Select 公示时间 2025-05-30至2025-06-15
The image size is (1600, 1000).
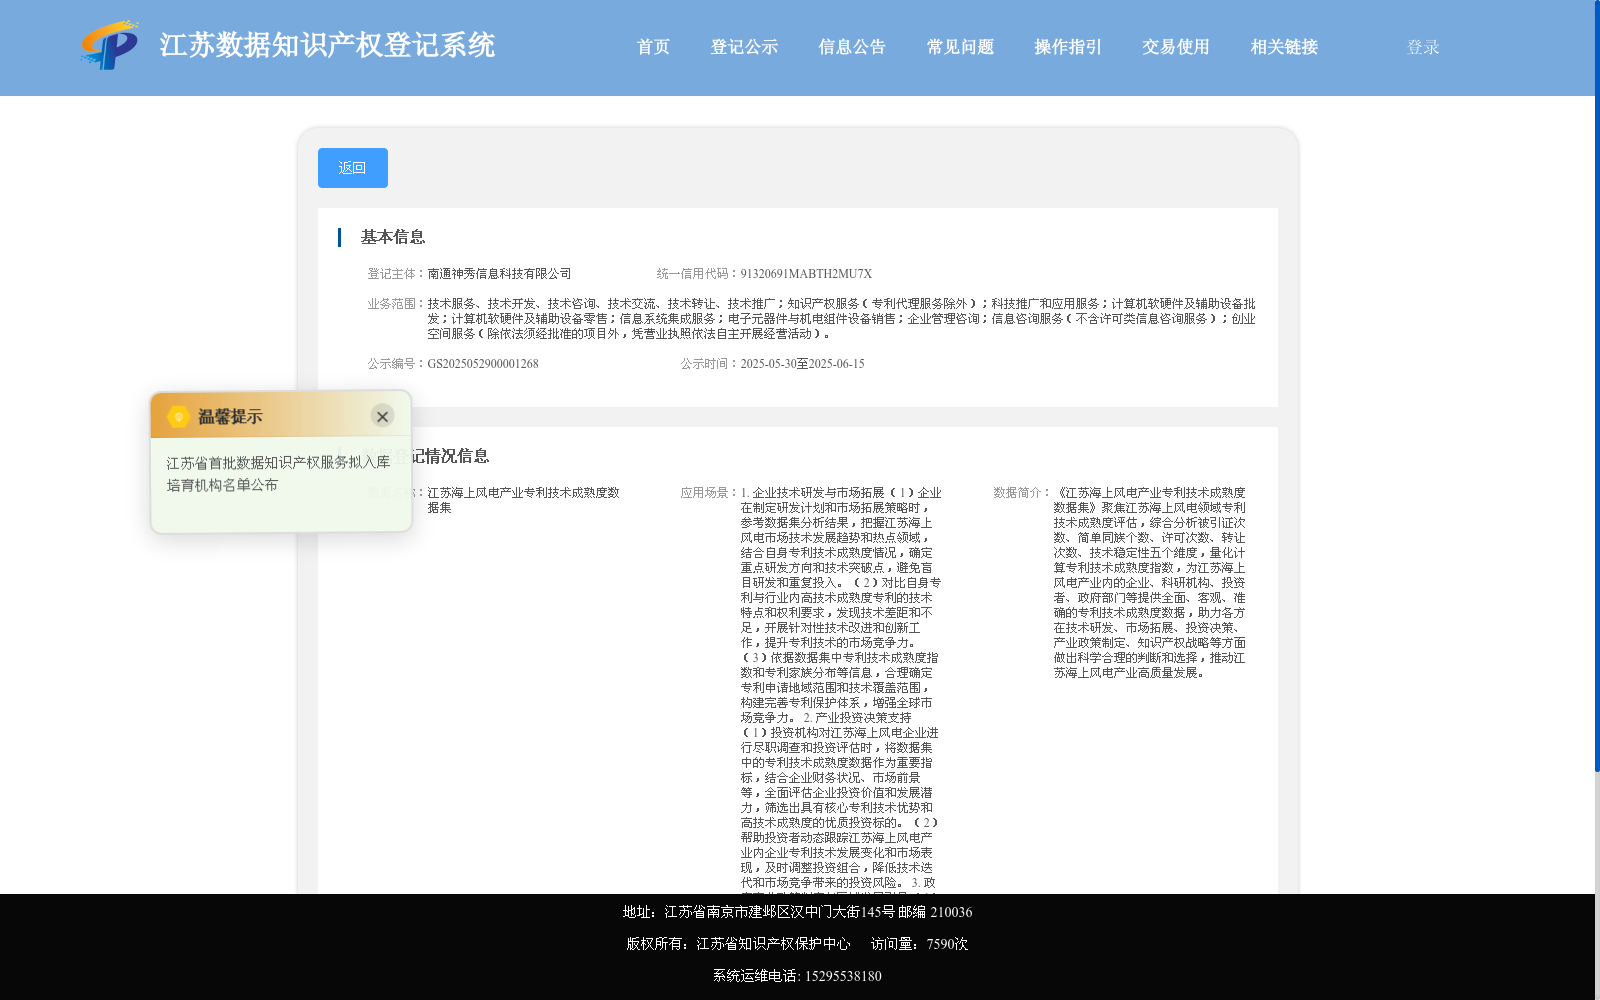802,364
